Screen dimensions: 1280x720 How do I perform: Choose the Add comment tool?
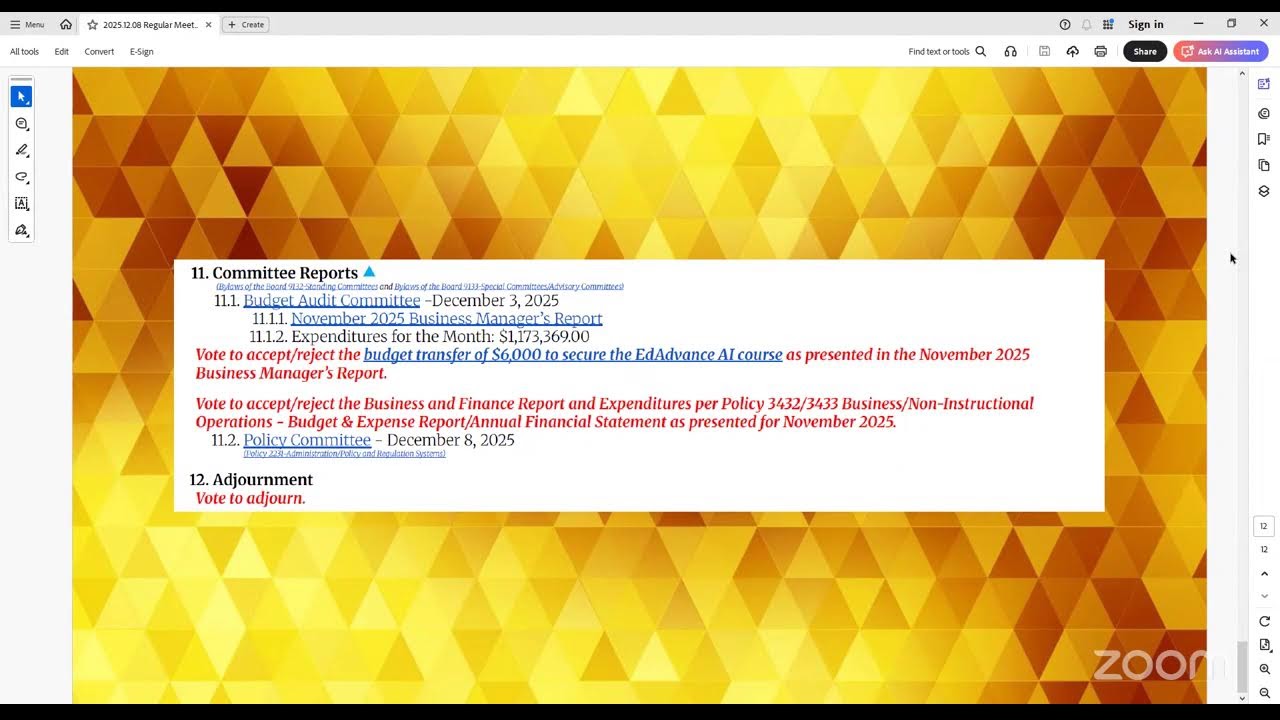click(21, 124)
